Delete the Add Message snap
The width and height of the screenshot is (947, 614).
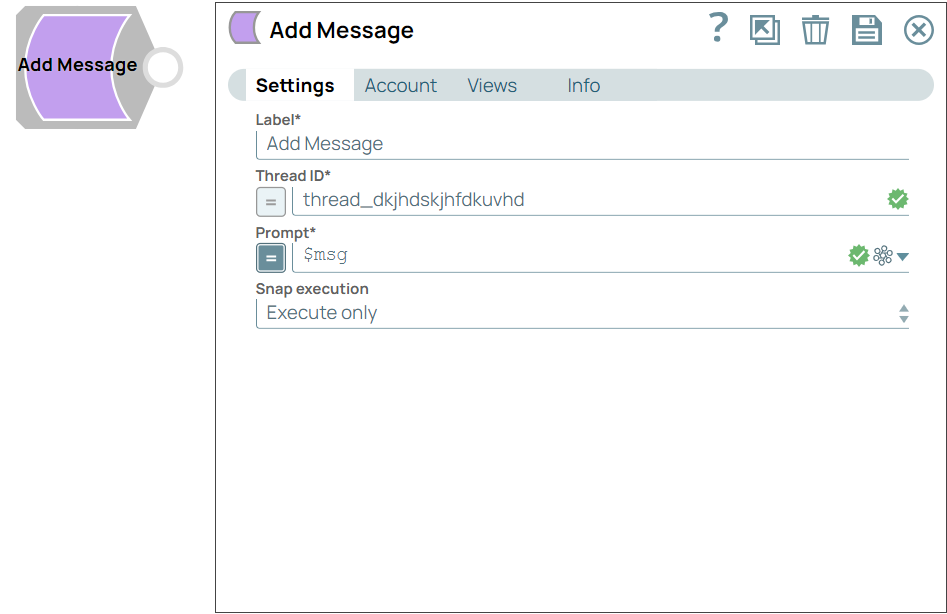(x=815, y=30)
